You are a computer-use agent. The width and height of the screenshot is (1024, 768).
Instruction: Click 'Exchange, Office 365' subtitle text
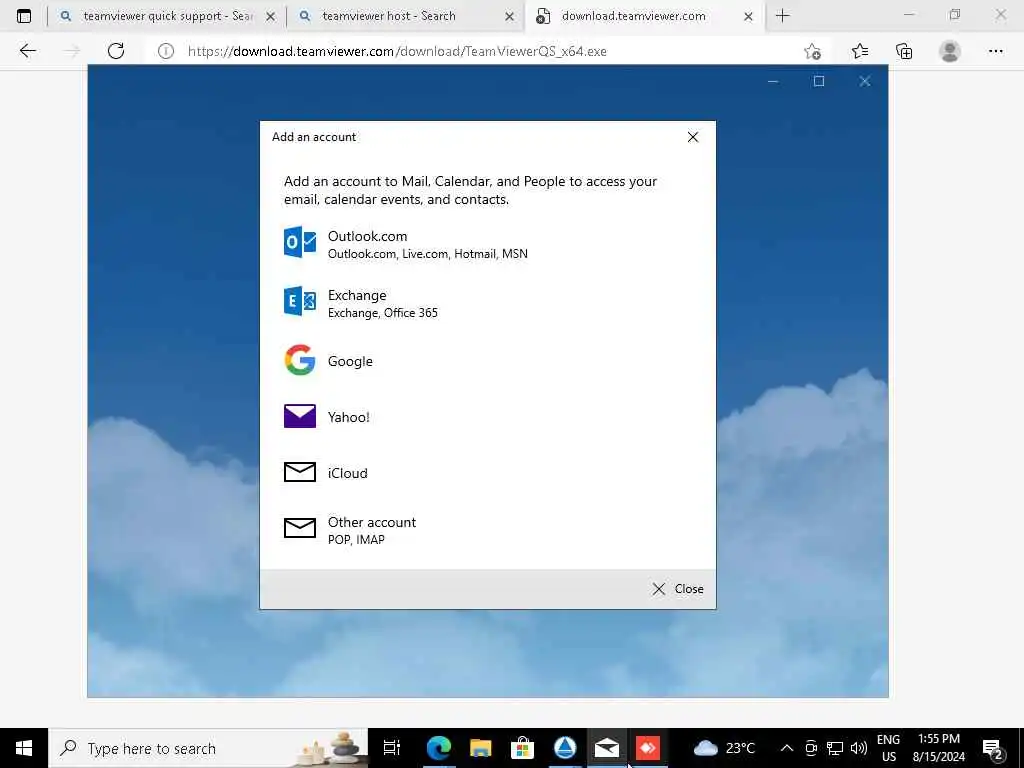383,313
